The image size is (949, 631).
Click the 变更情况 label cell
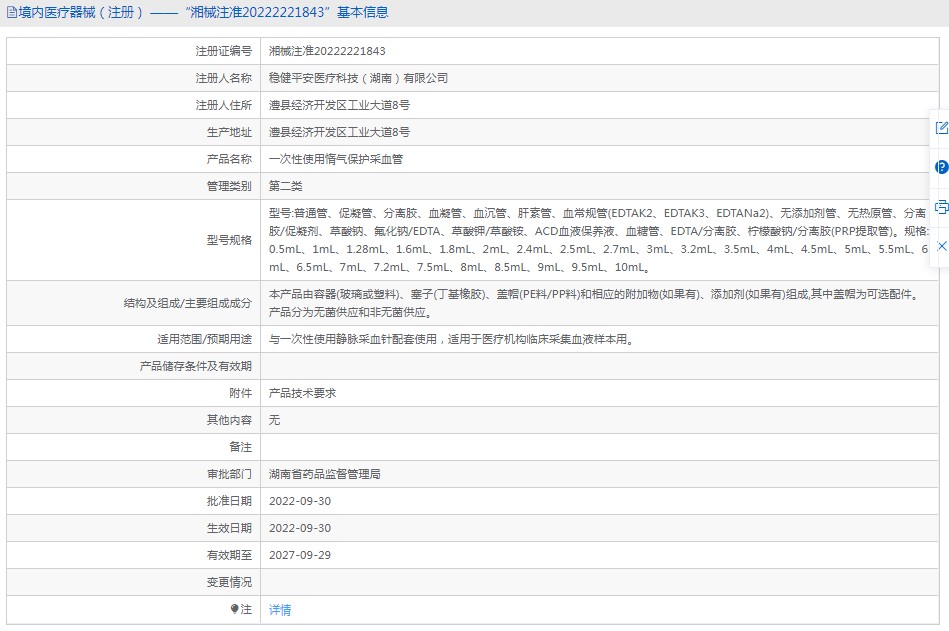pos(134,582)
